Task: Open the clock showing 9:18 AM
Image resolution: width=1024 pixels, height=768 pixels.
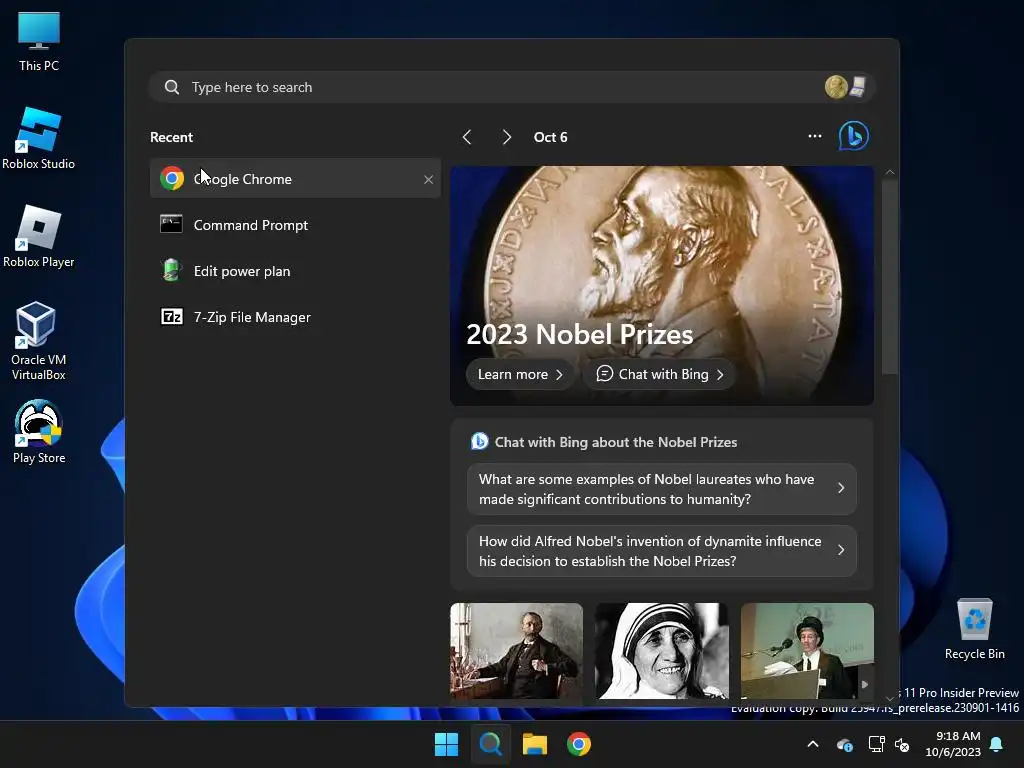Action: (x=953, y=744)
